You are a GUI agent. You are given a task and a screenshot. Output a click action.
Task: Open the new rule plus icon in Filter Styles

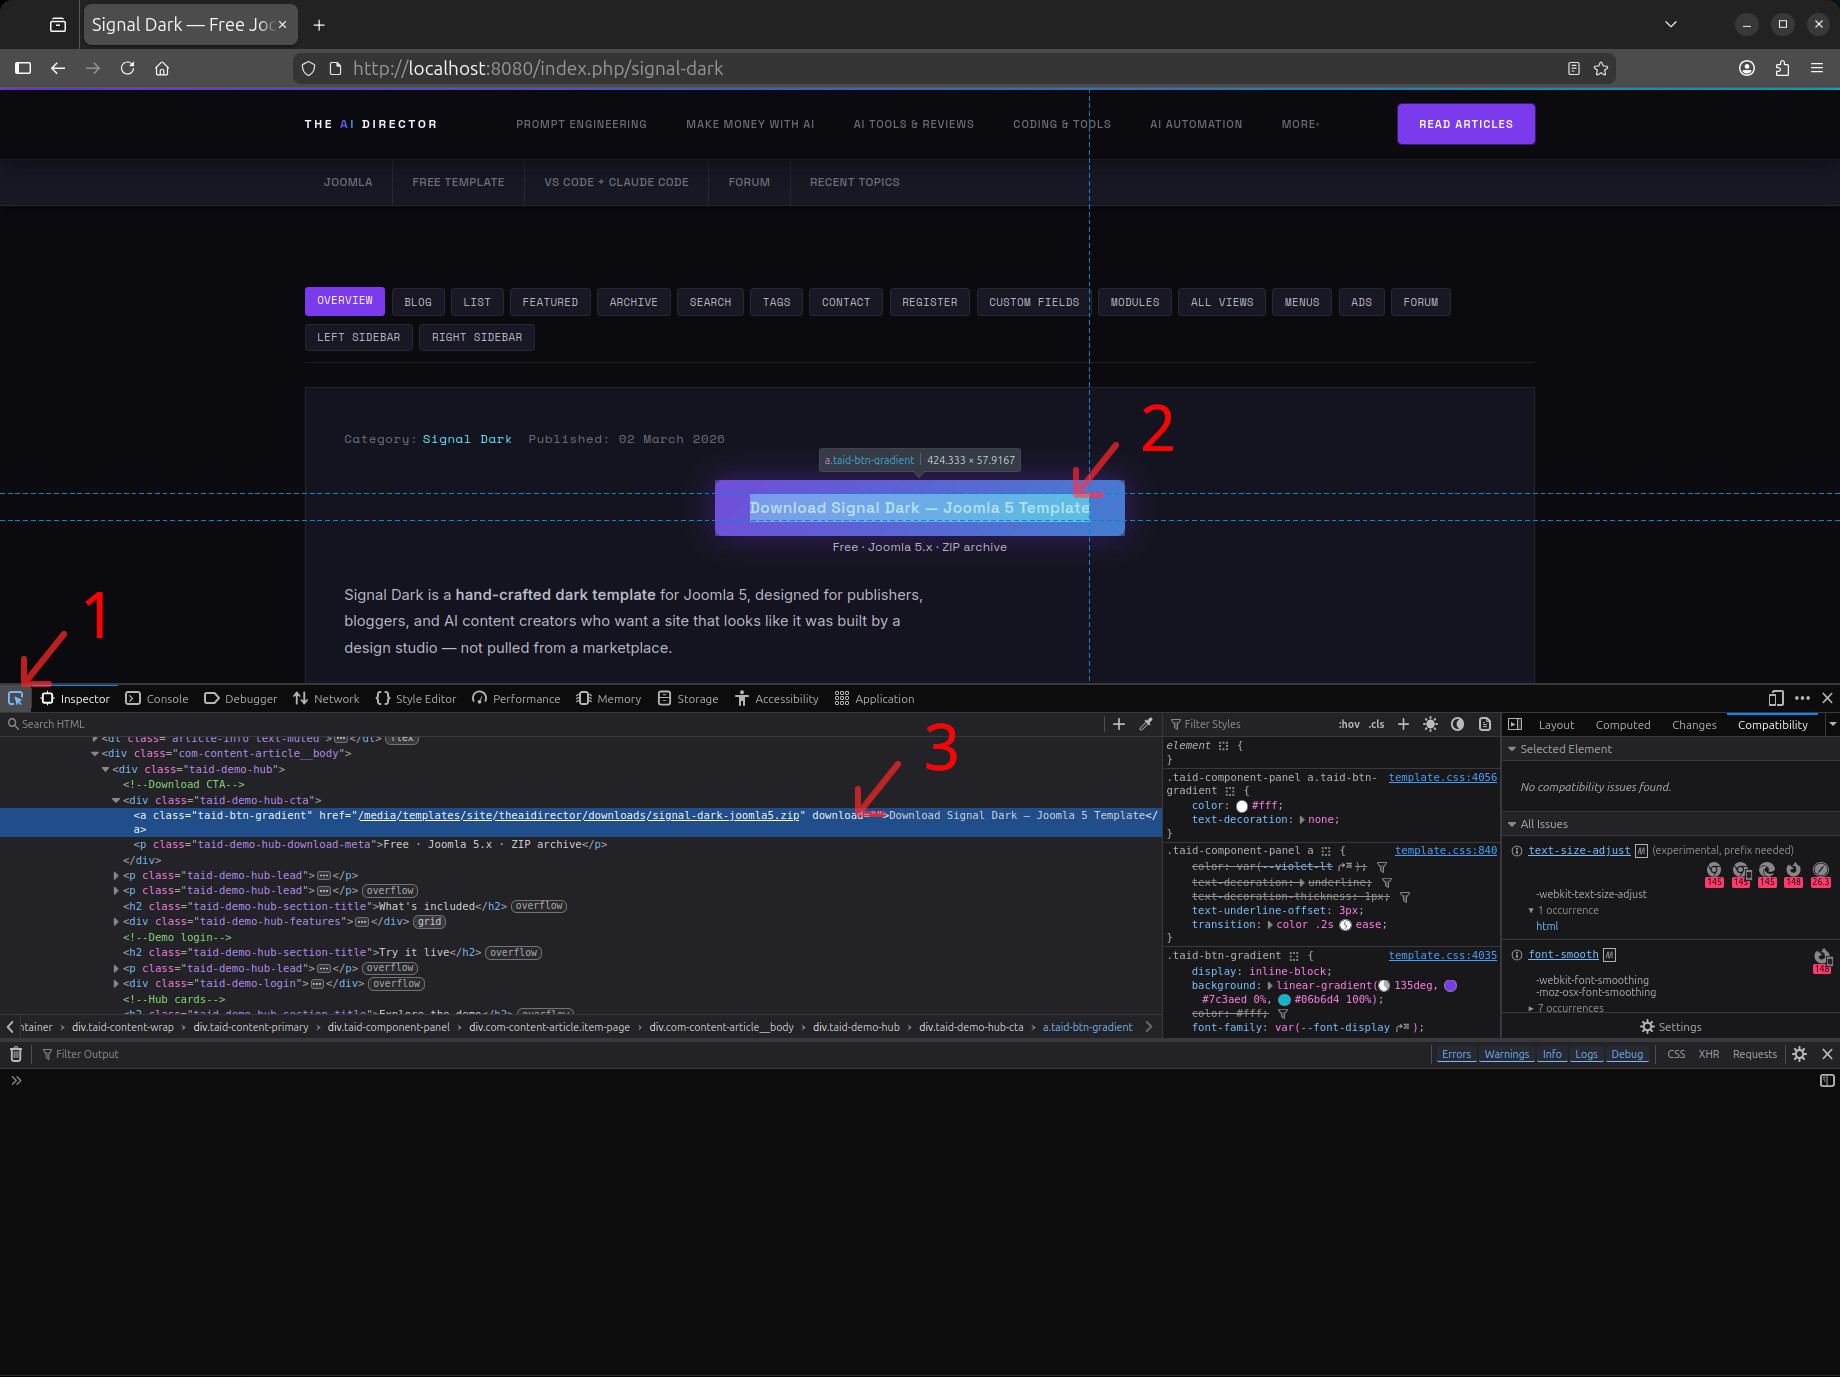point(1403,723)
